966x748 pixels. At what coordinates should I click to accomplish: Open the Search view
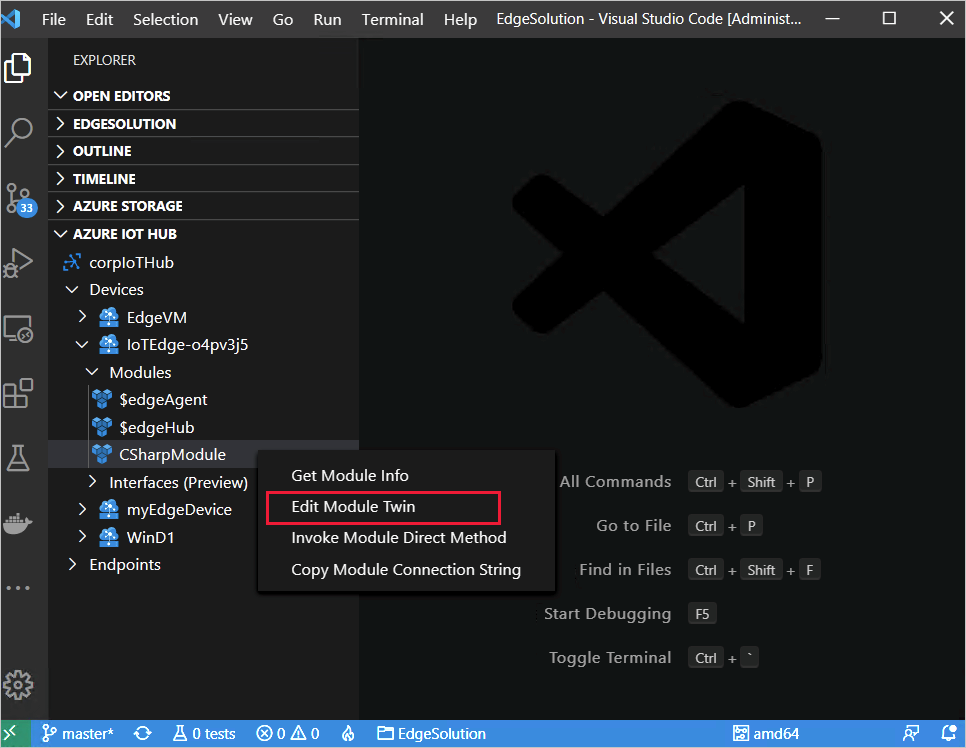[x=20, y=131]
